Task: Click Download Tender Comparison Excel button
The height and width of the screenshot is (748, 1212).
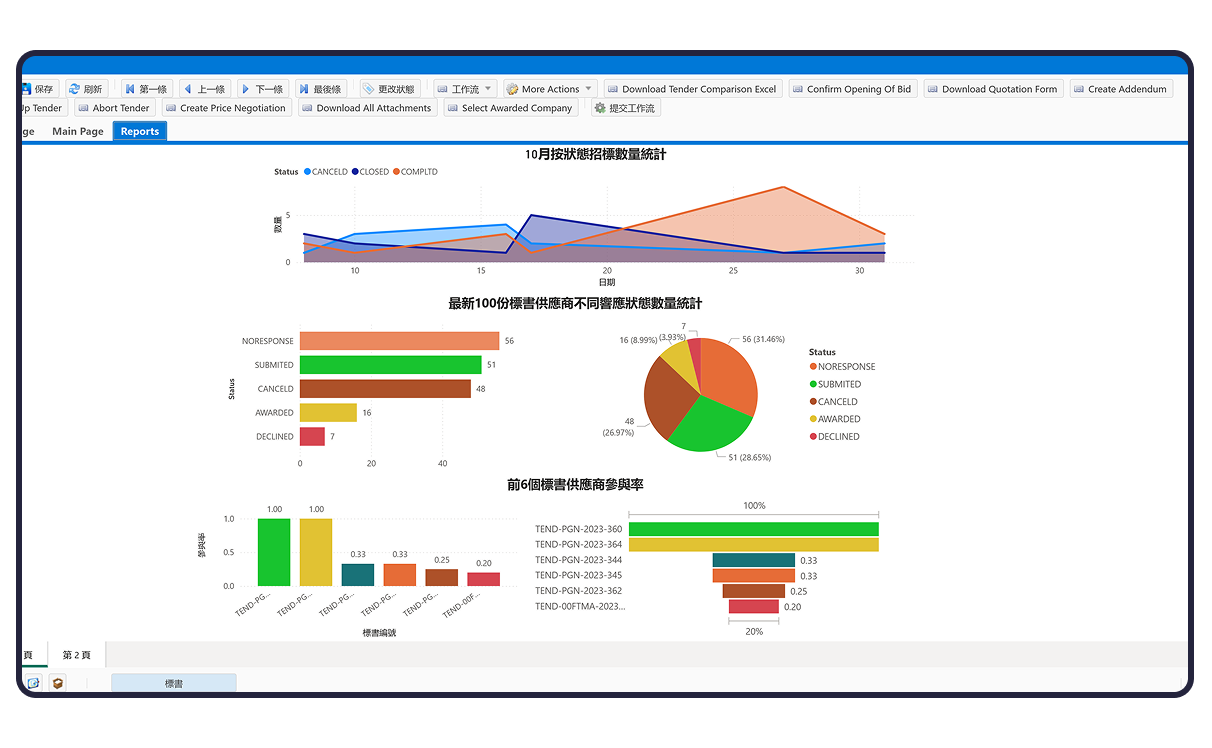Action: click(x=691, y=89)
